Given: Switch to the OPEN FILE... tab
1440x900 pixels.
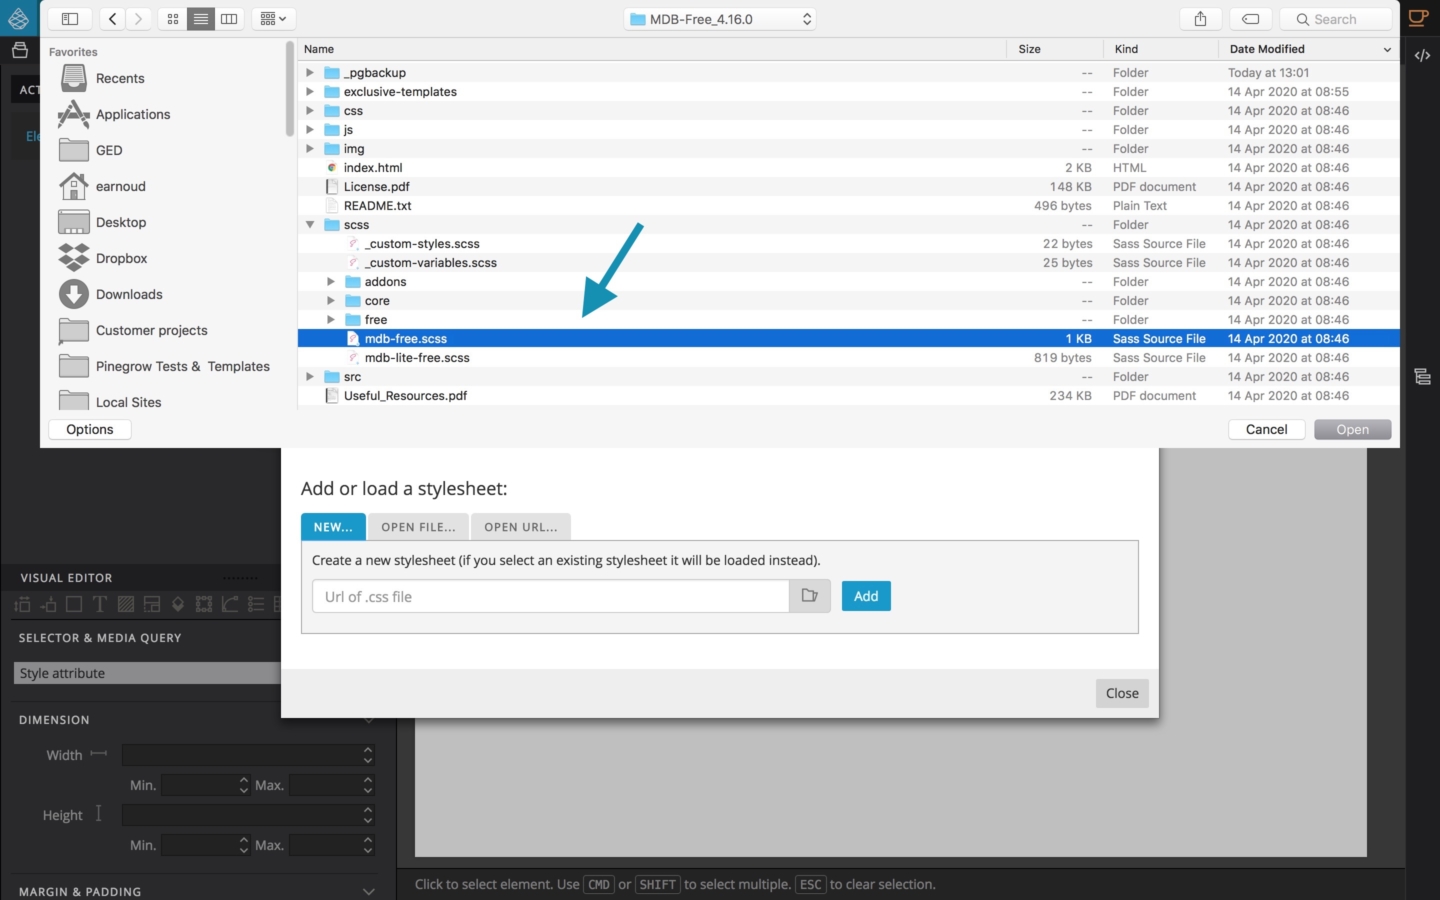Looking at the screenshot, I should (x=417, y=527).
